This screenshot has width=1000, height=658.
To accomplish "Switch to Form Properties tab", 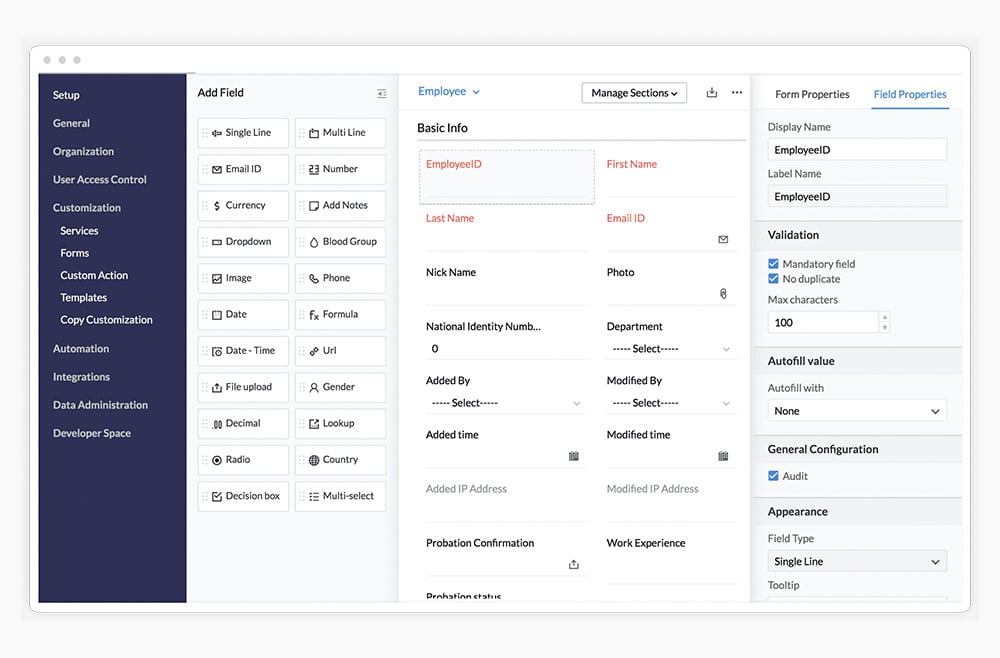I will (x=812, y=94).
